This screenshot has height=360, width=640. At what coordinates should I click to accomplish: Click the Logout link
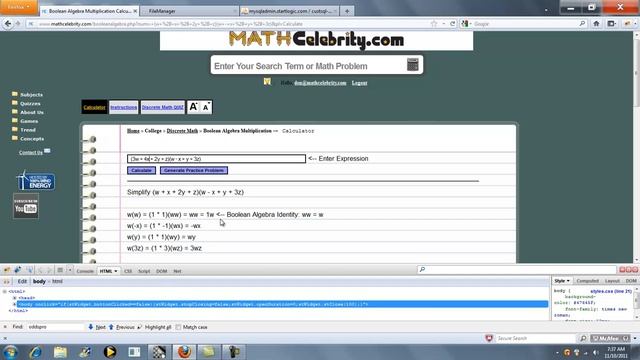[359, 83]
